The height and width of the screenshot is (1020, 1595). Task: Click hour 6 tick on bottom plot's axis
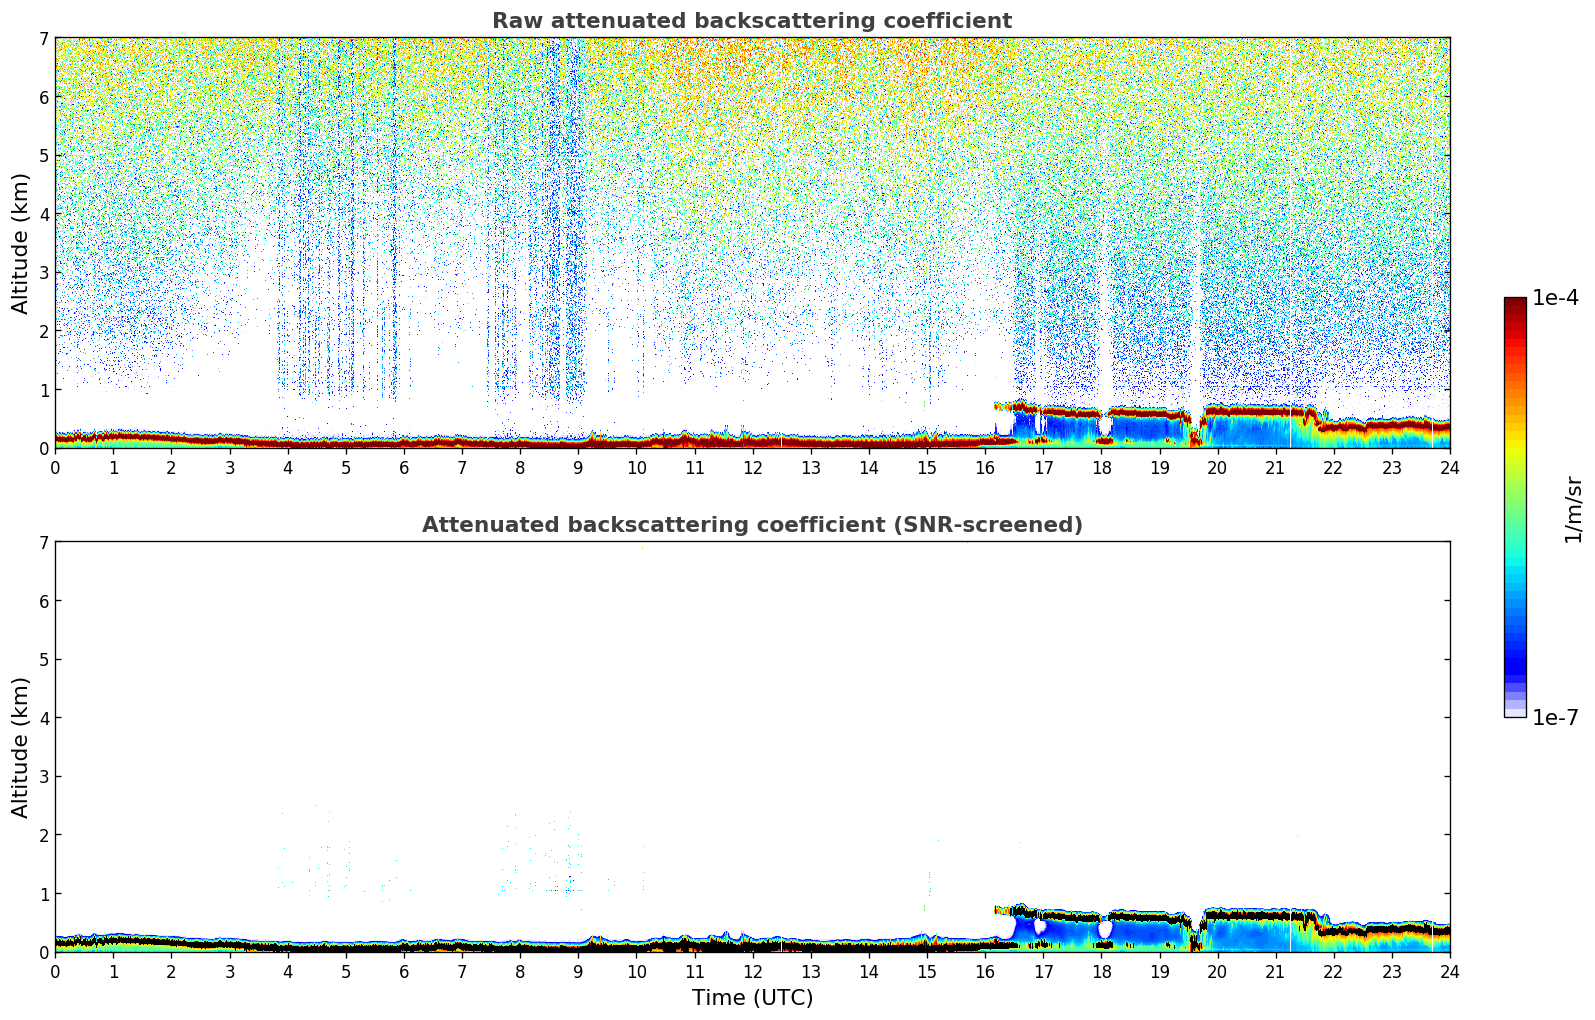404,971
